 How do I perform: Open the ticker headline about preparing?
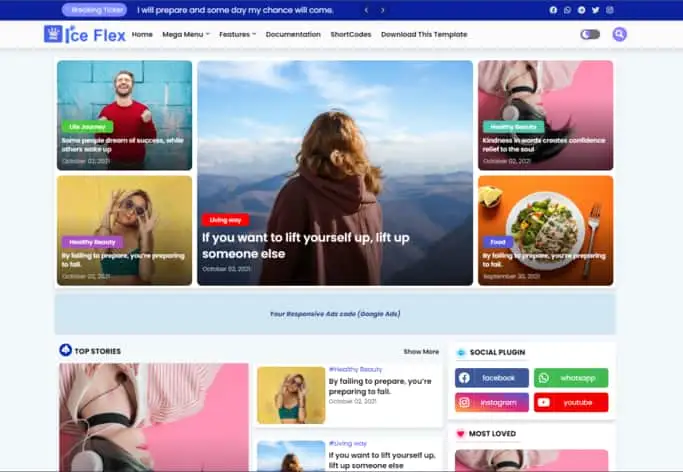pyautogui.click(x=235, y=10)
